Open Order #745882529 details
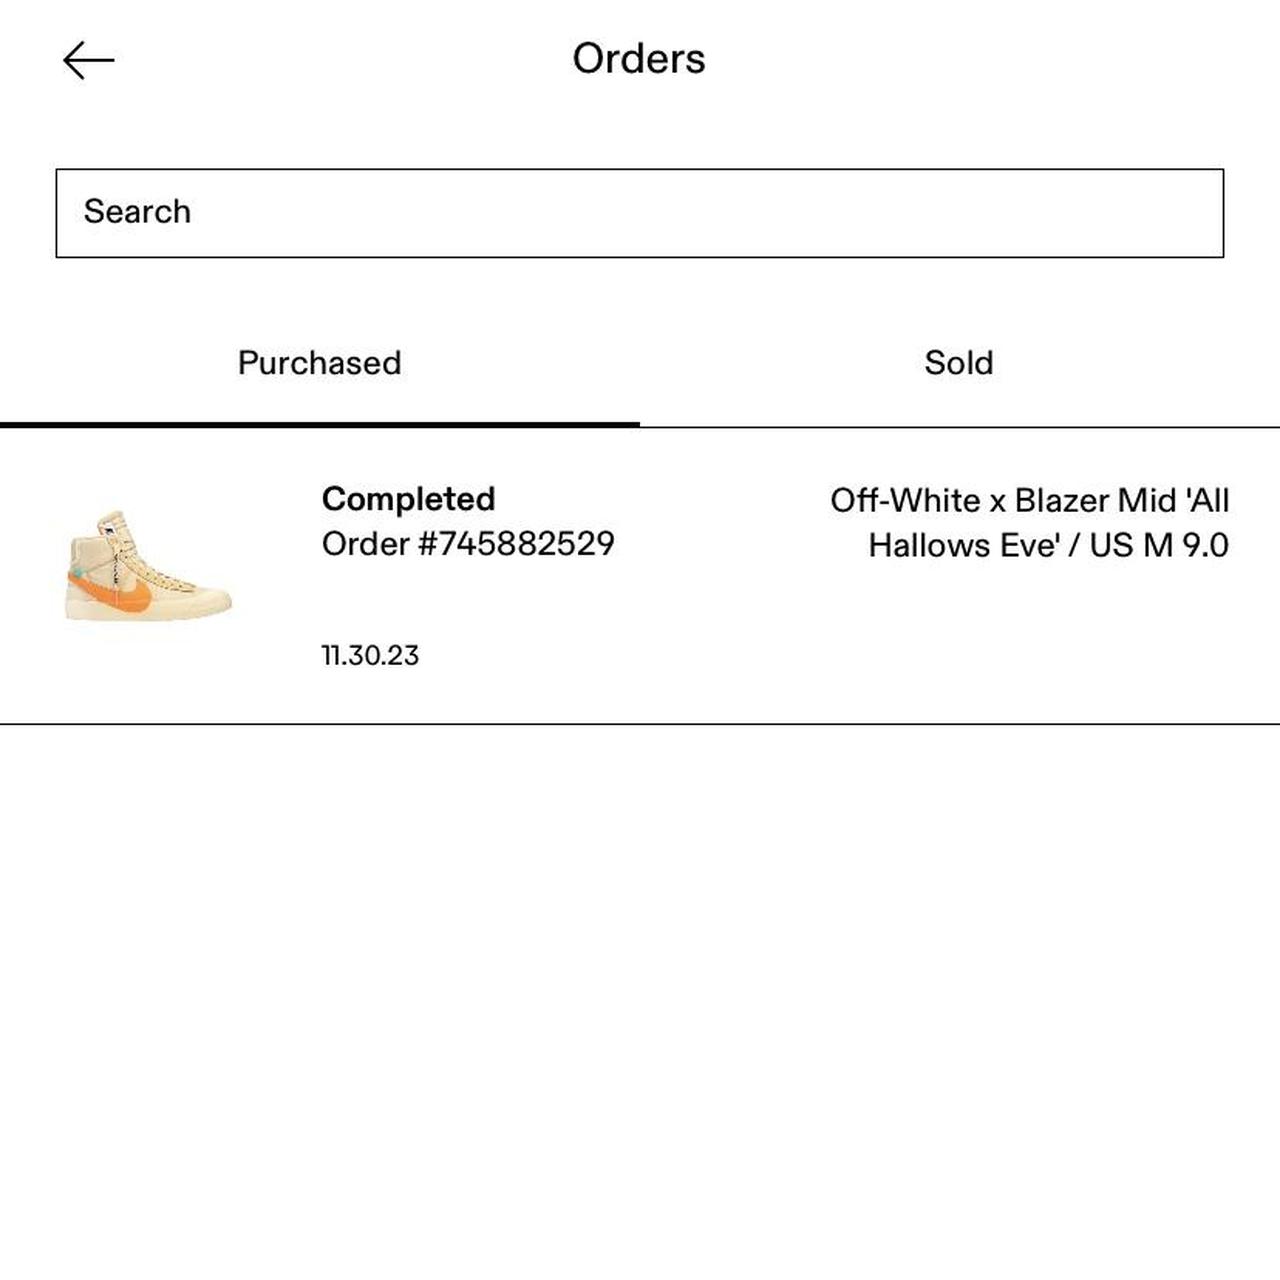Viewport: 1280px width, 1280px height. point(468,544)
